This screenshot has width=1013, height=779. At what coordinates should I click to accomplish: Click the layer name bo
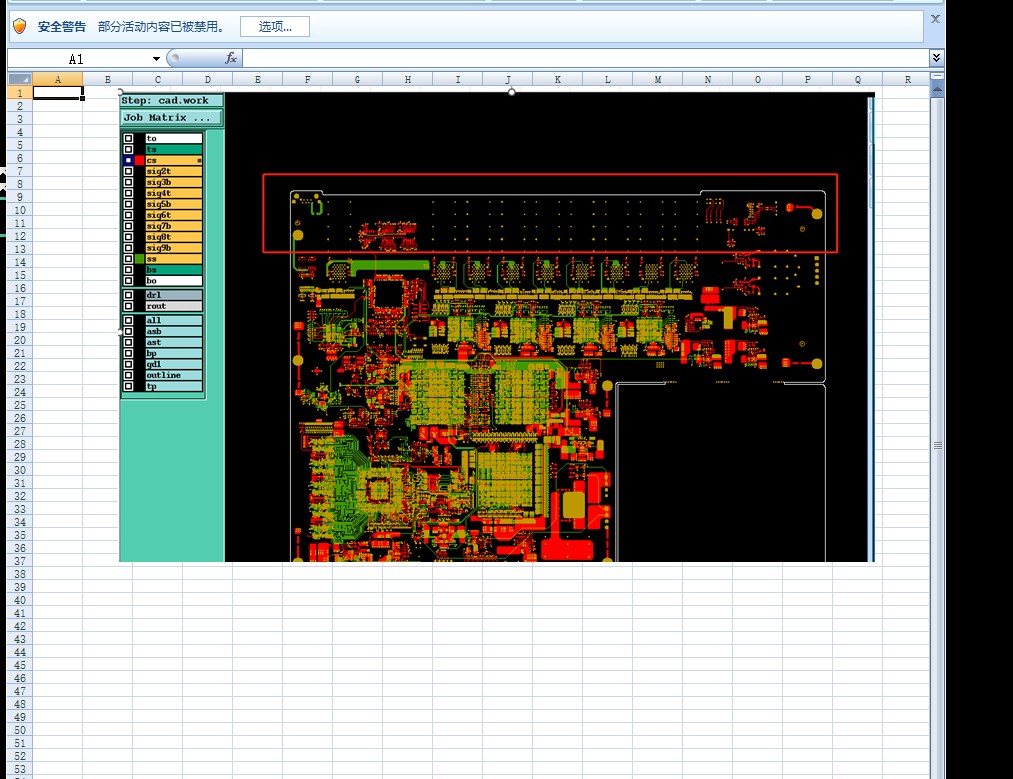coord(174,281)
